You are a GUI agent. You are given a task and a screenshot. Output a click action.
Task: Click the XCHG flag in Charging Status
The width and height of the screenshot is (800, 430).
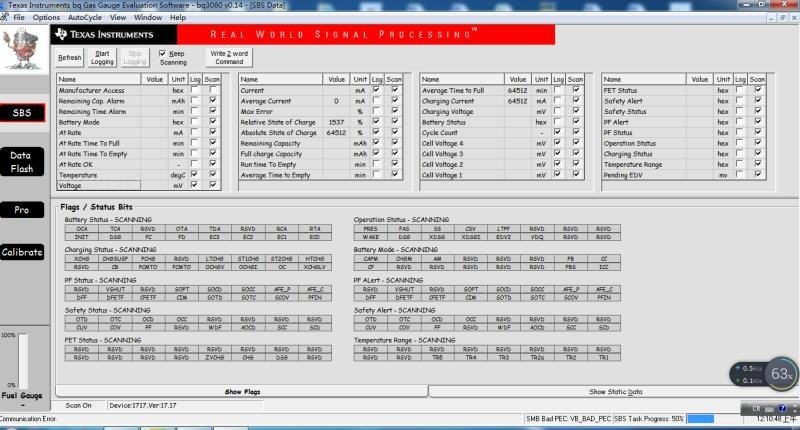pos(82,259)
